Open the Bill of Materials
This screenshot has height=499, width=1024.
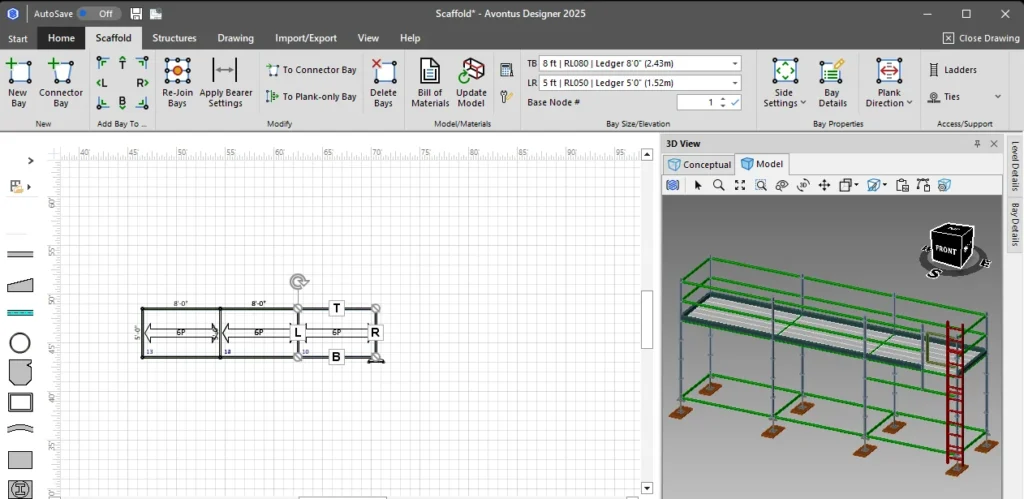(x=430, y=72)
